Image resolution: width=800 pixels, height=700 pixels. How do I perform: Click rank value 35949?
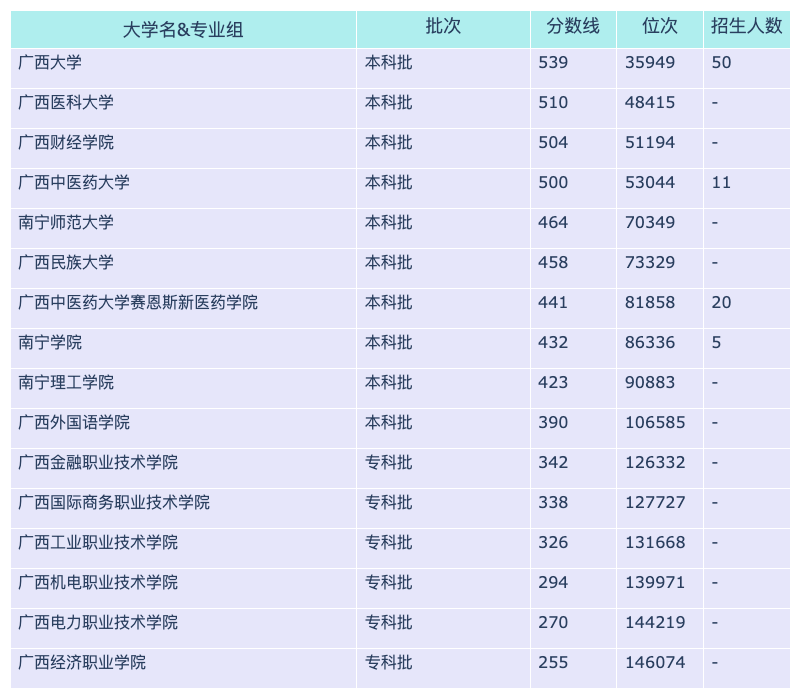point(650,62)
